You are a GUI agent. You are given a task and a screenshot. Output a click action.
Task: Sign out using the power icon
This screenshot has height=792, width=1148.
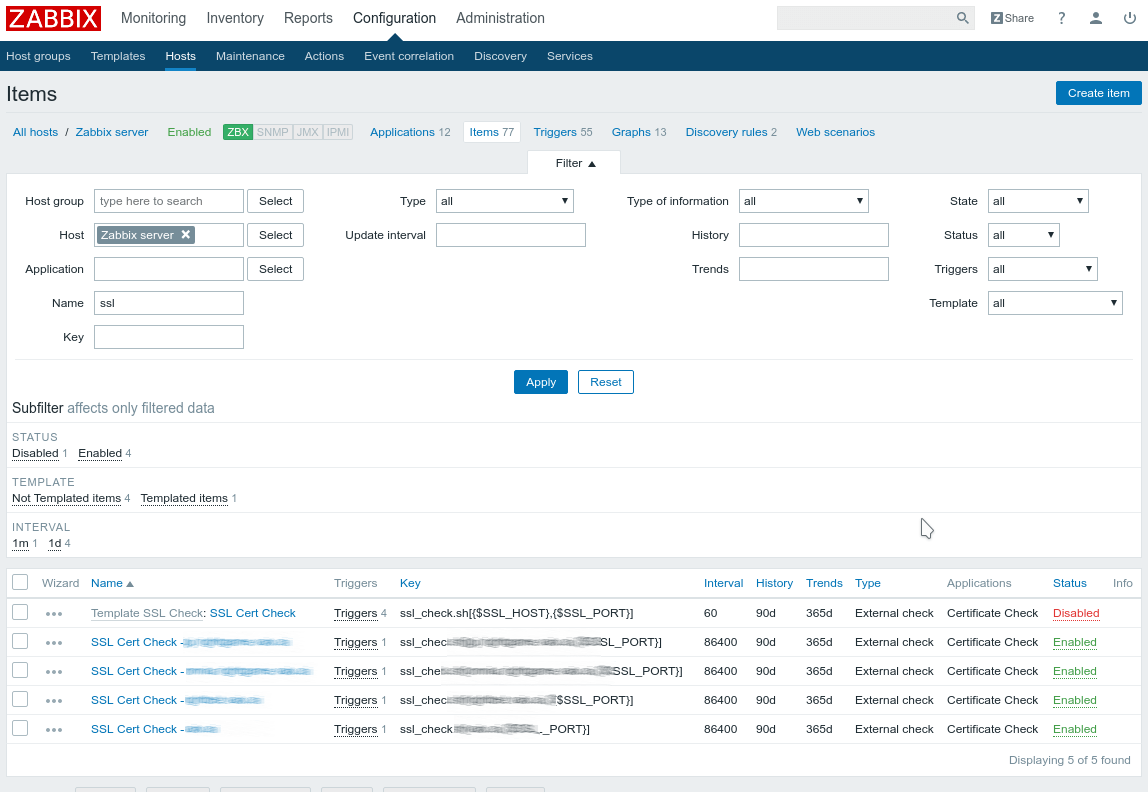[1129, 18]
